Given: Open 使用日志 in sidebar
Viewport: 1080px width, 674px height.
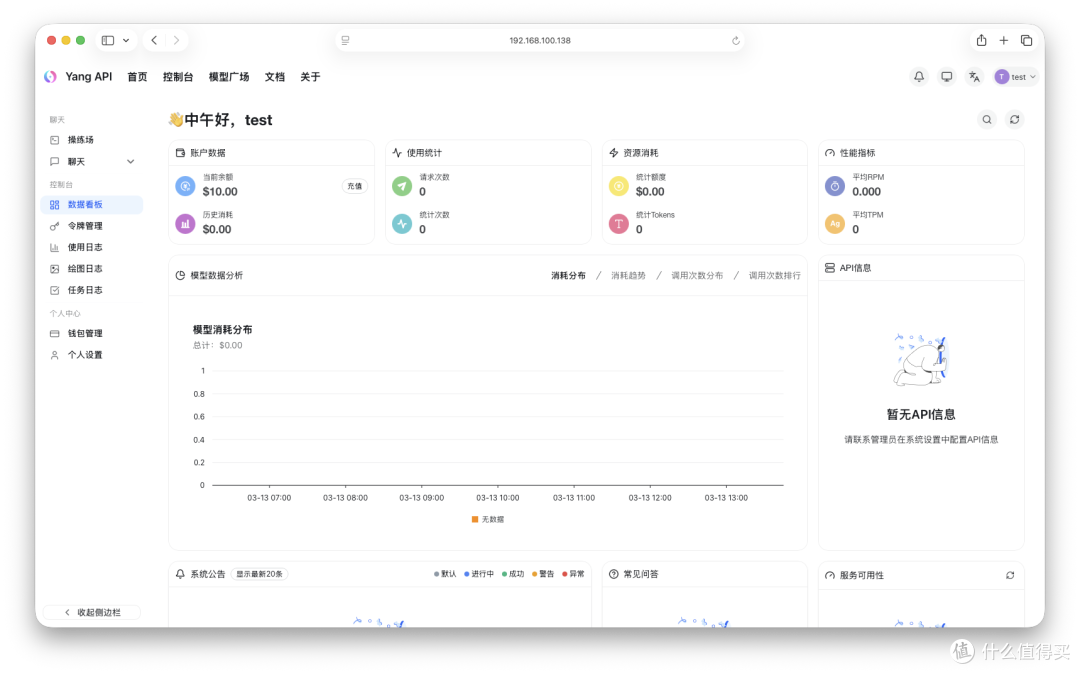Looking at the screenshot, I should point(92,247).
